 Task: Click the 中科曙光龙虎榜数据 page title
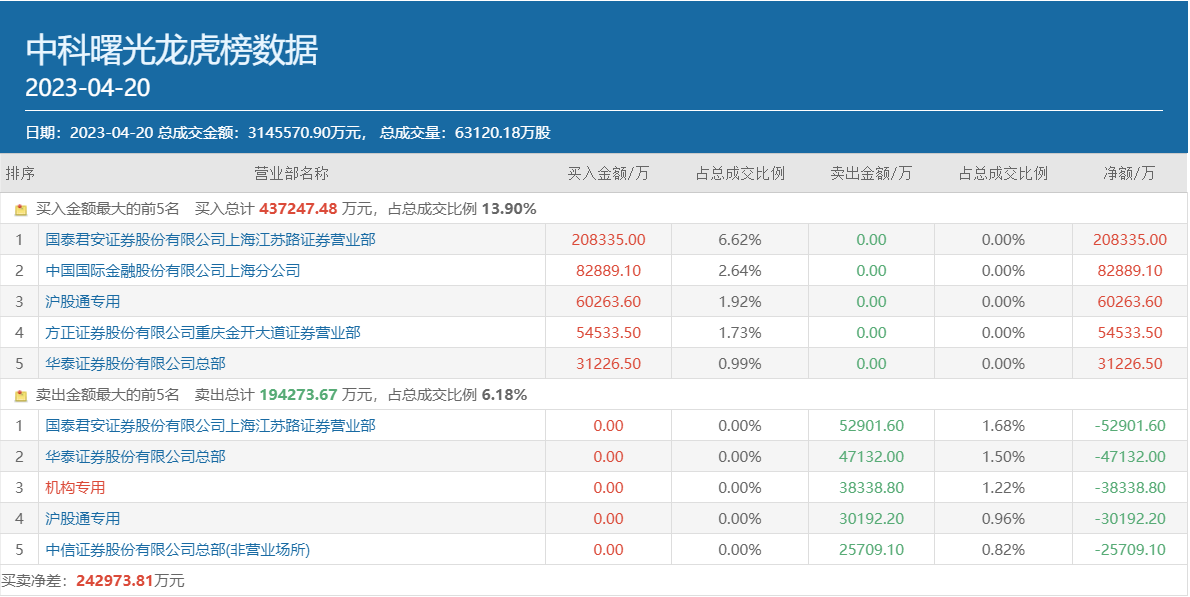(171, 50)
